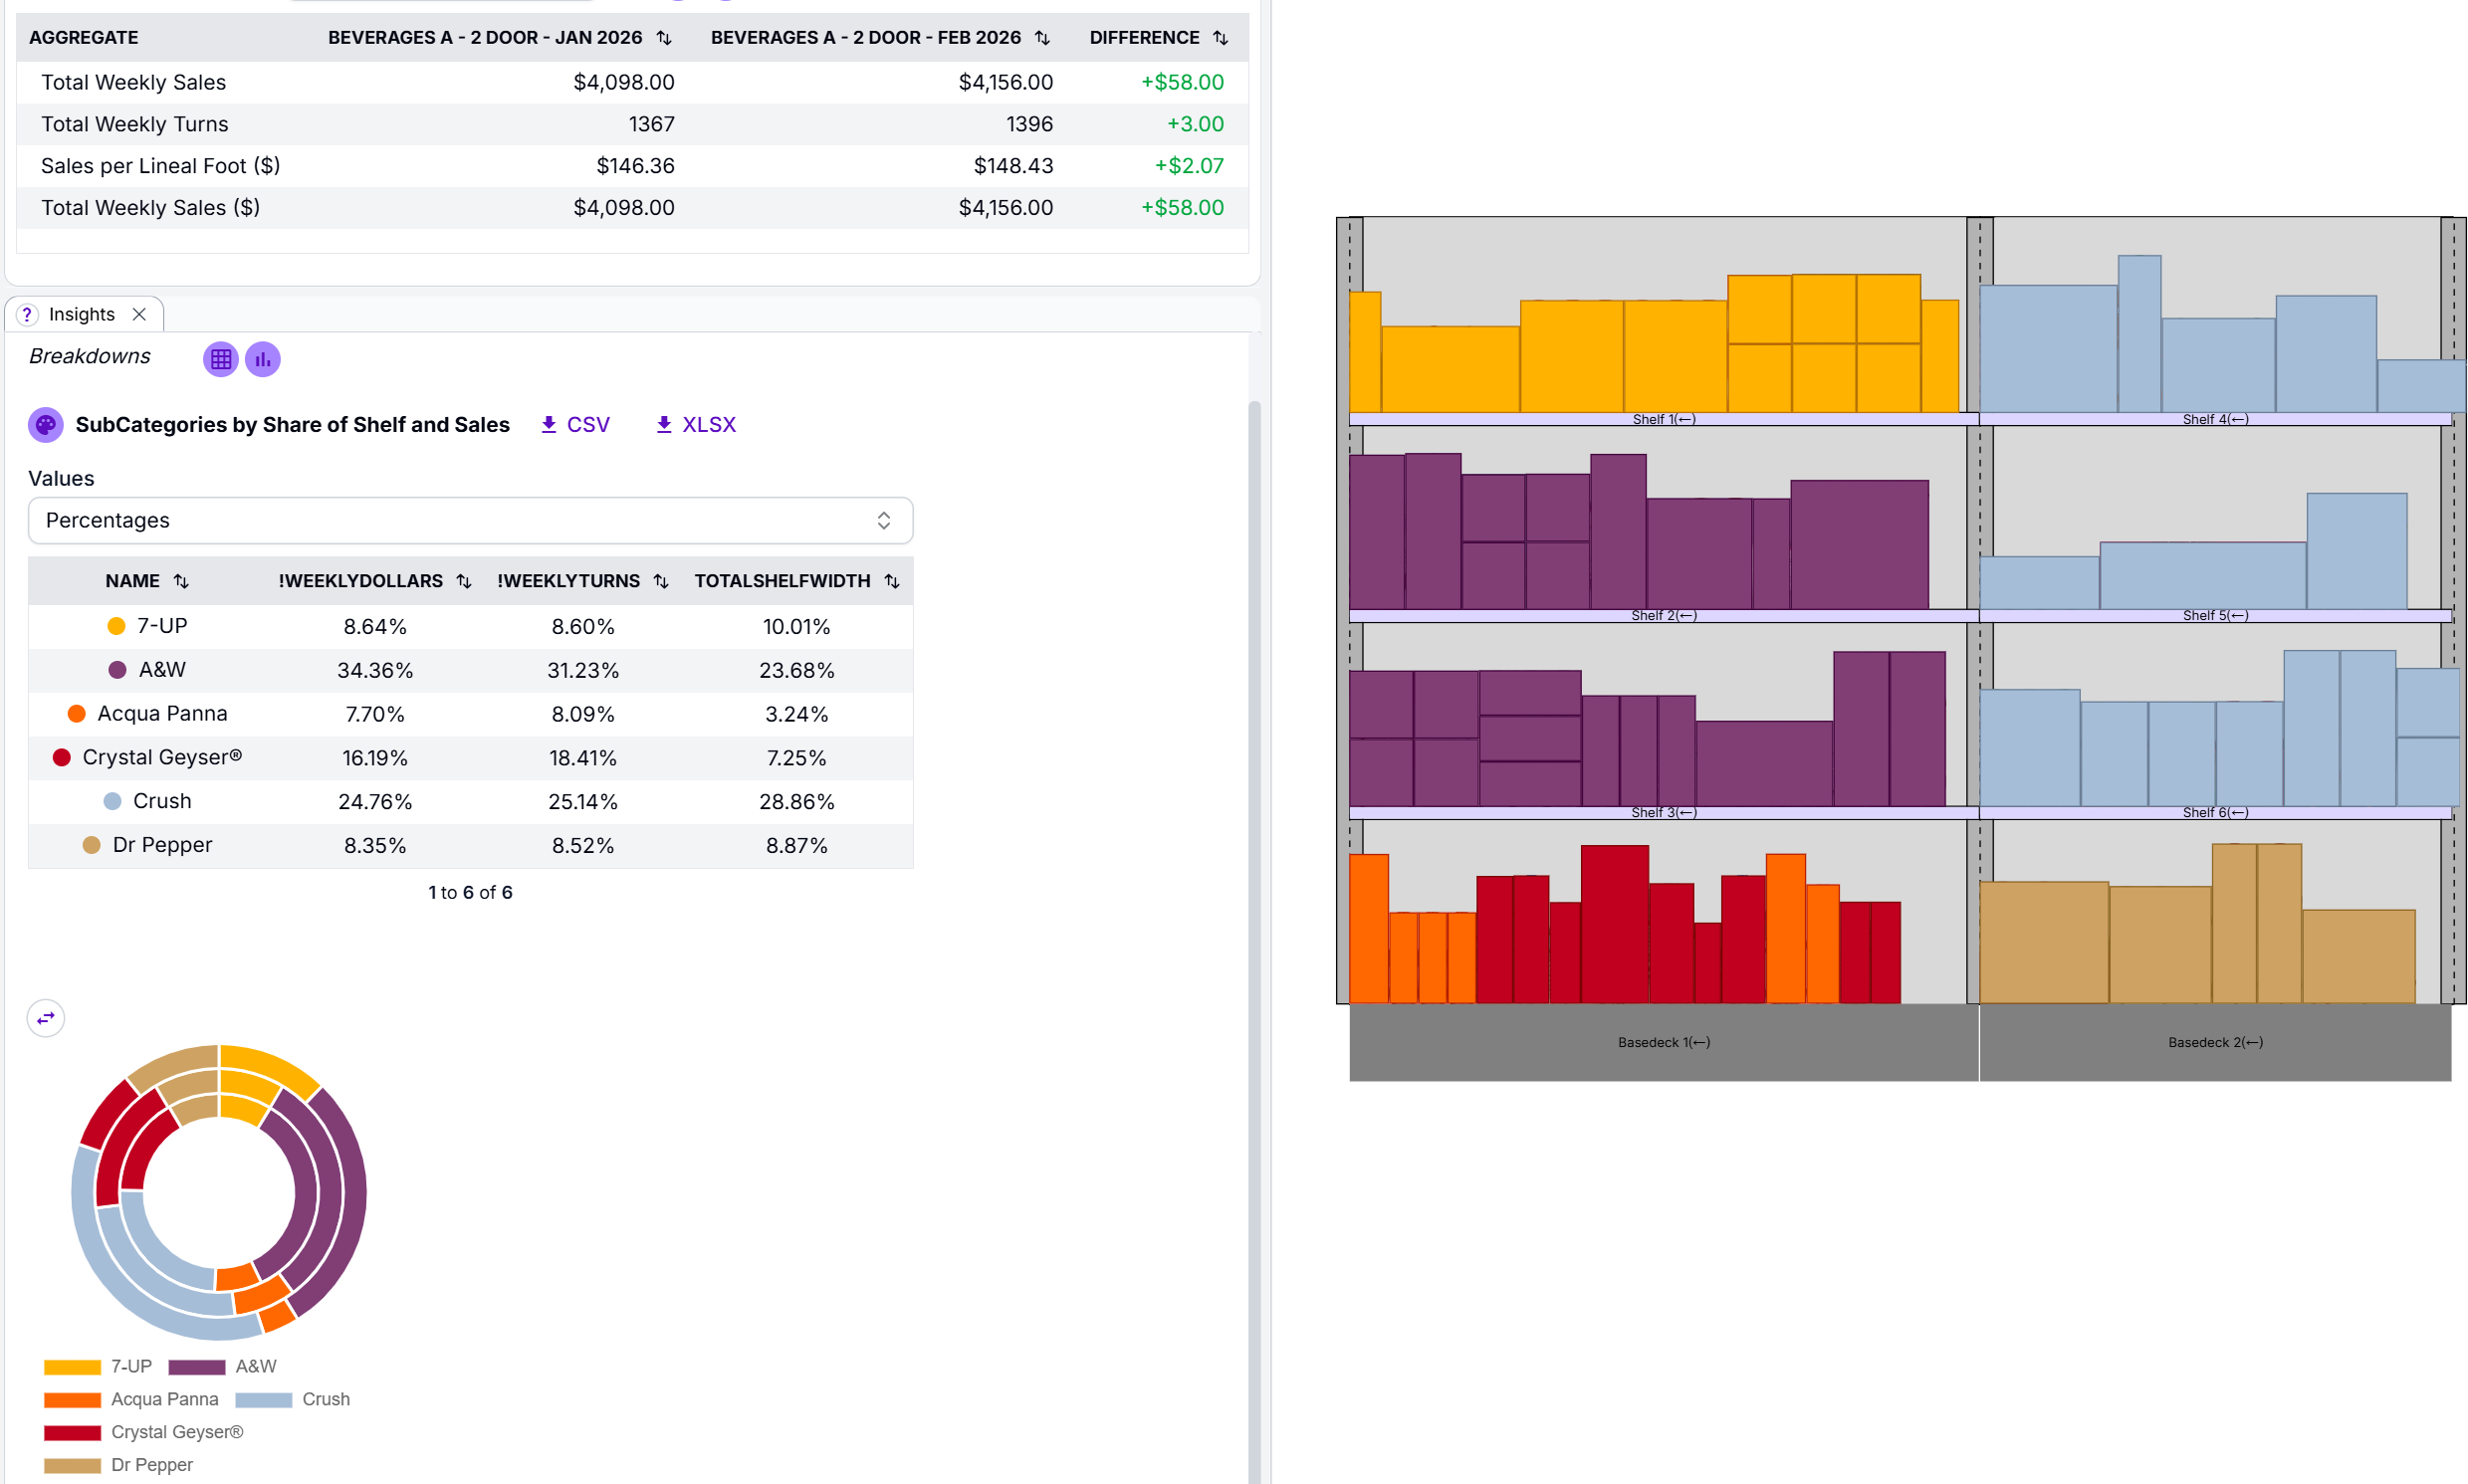Select Shelf 6 label in planogram

2215,813
